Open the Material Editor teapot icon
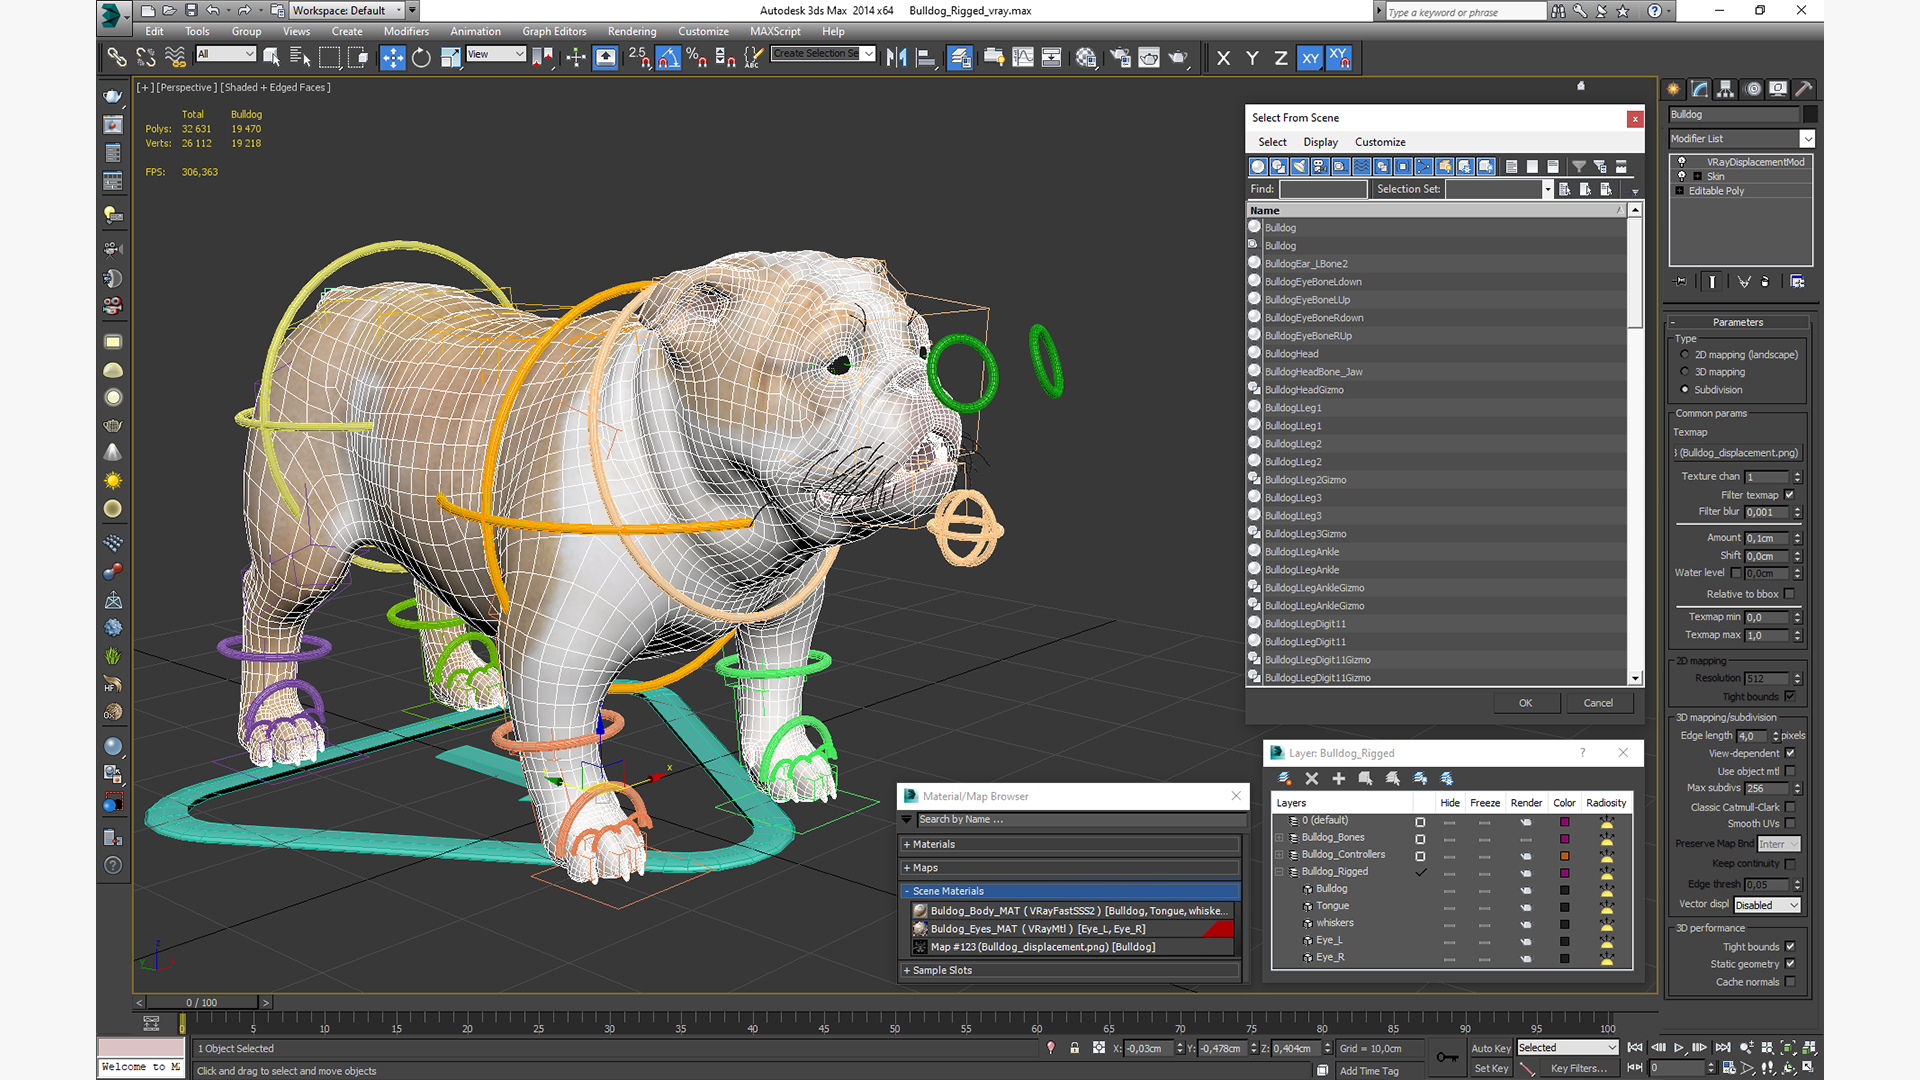Image resolution: width=1920 pixels, height=1080 pixels. pos(1086,58)
